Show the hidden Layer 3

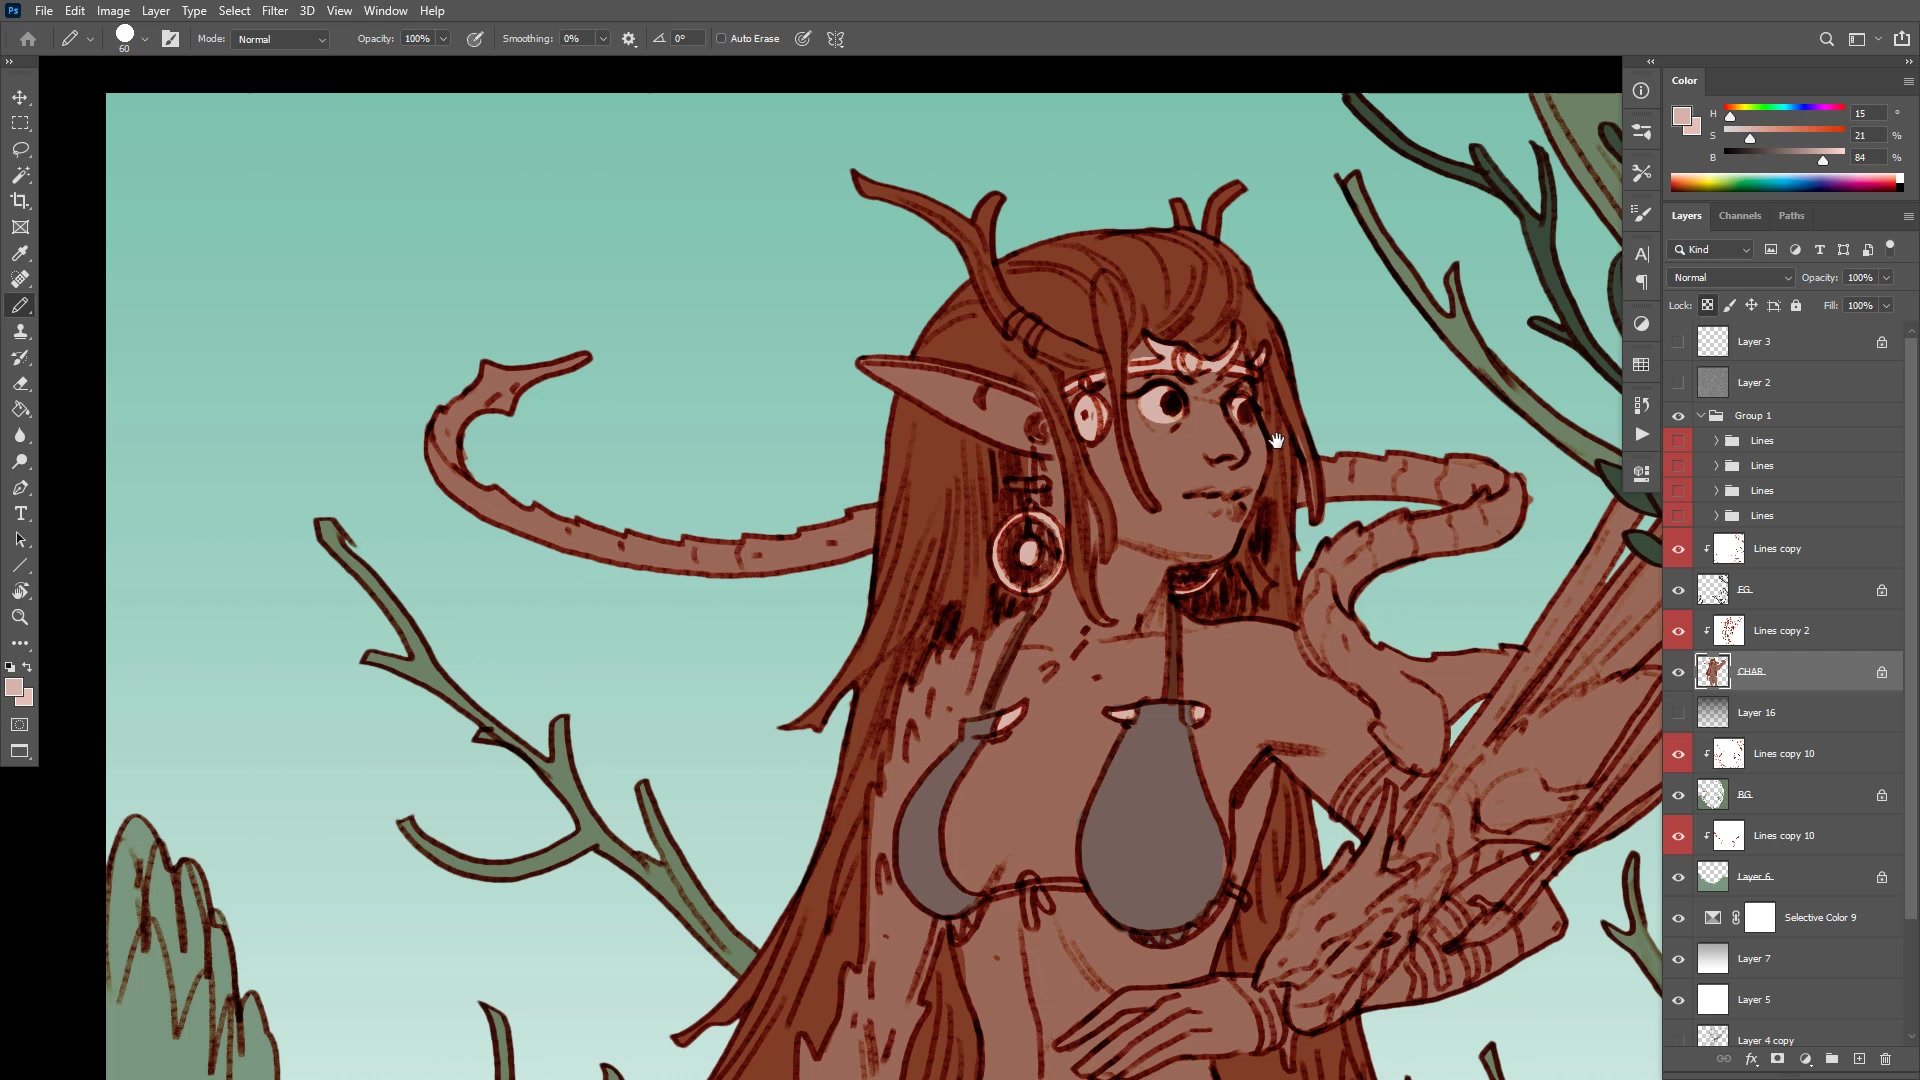[1678, 342]
